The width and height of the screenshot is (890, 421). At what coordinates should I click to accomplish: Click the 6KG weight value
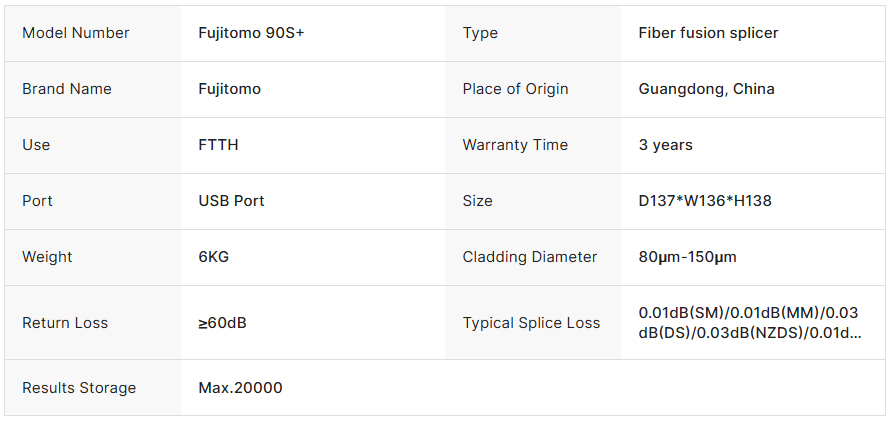coord(214,257)
